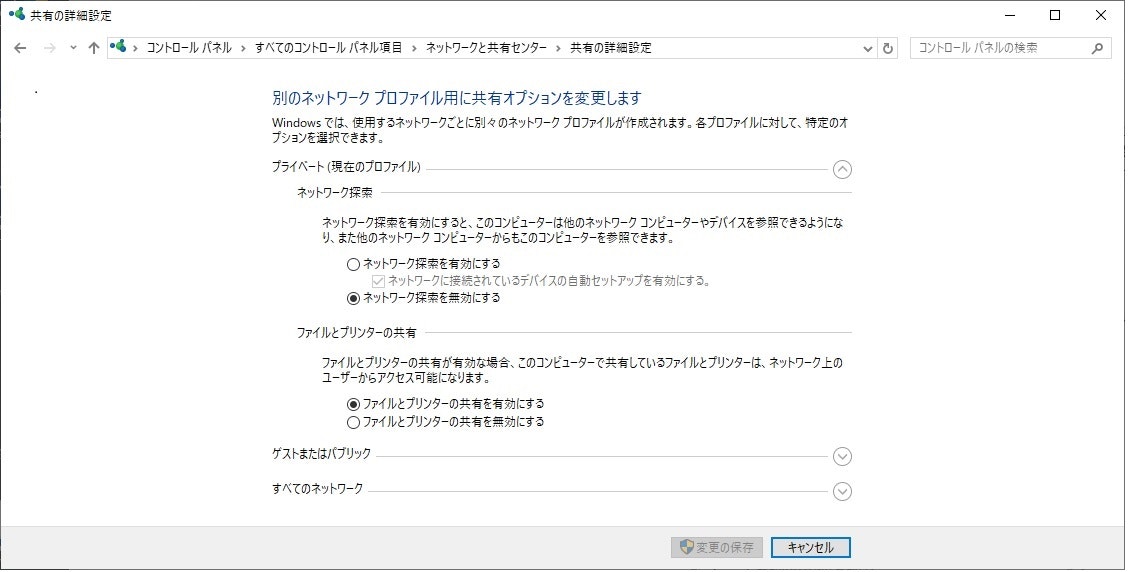1128x572 pixels.
Task: Click the title bar window icon
Action: [17, 14]
